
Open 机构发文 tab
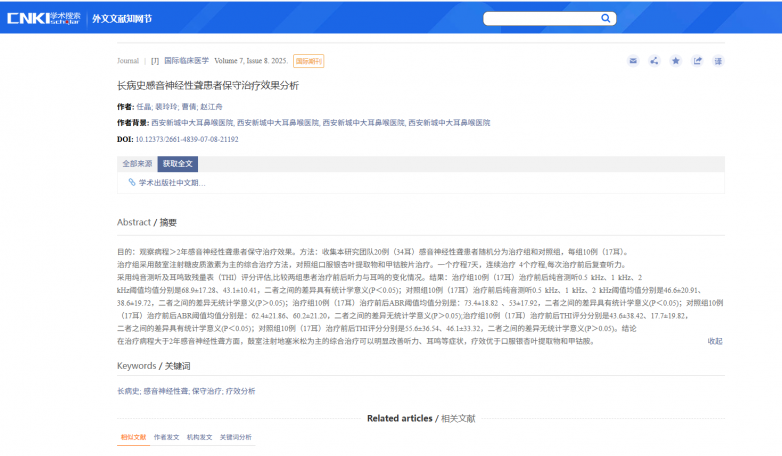click(199, 437)
